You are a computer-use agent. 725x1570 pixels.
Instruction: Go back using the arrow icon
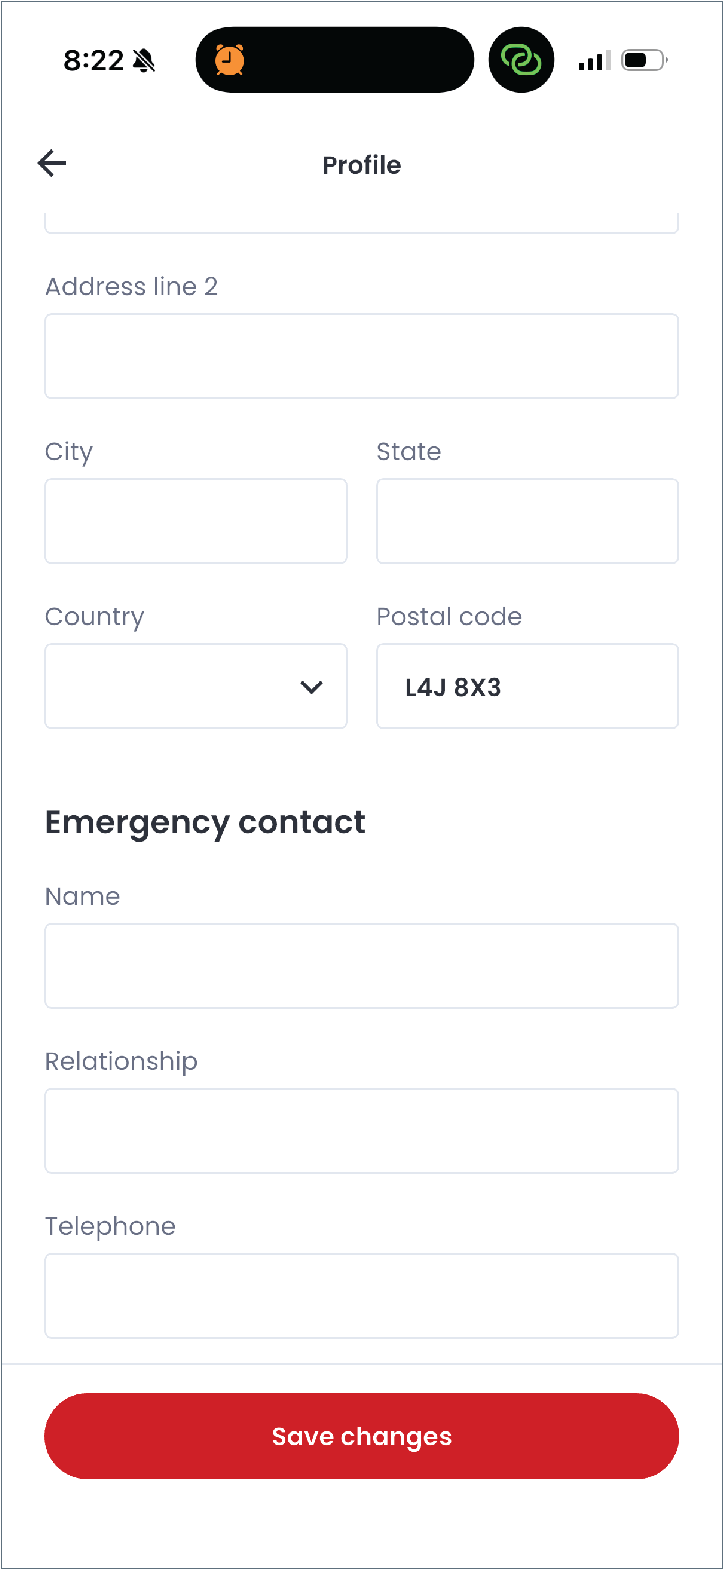pos(52,163)
